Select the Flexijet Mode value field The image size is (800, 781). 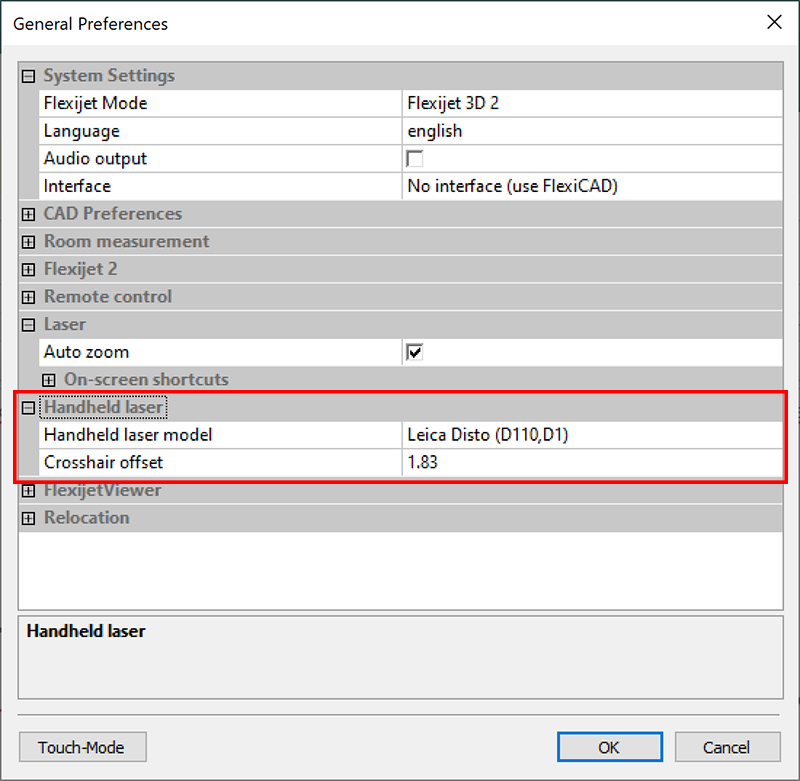coord(500,103)
